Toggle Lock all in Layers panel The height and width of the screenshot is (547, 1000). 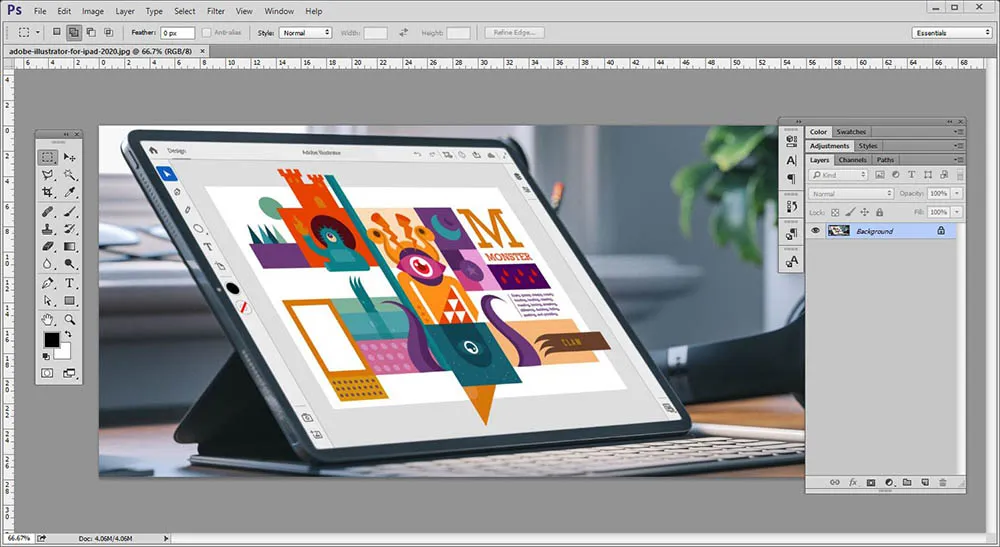coord(879,212)
